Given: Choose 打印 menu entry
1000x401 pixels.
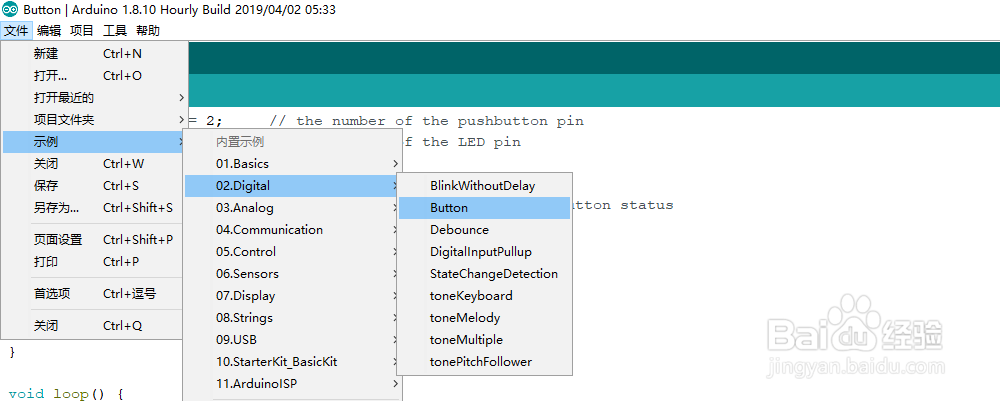Looking at the screenshot, I should tap(95, 261).
